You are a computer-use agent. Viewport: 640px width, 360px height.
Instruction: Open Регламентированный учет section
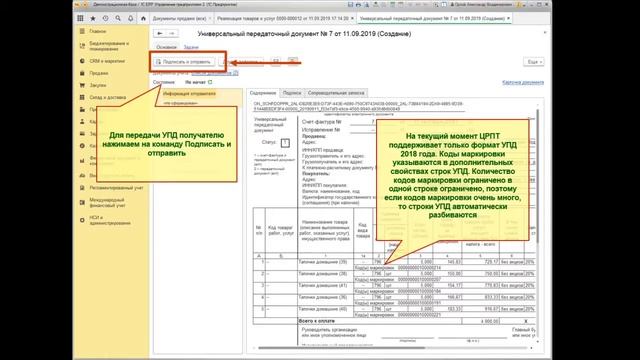(x=116, y=188)
